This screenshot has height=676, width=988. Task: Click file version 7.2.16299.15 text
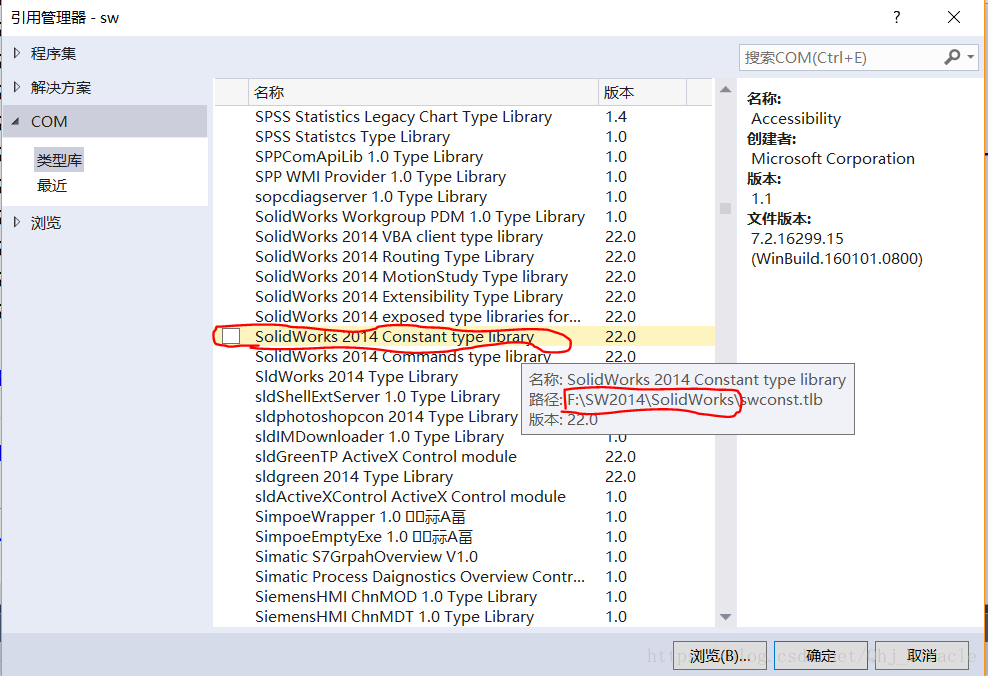pos(797,239)
